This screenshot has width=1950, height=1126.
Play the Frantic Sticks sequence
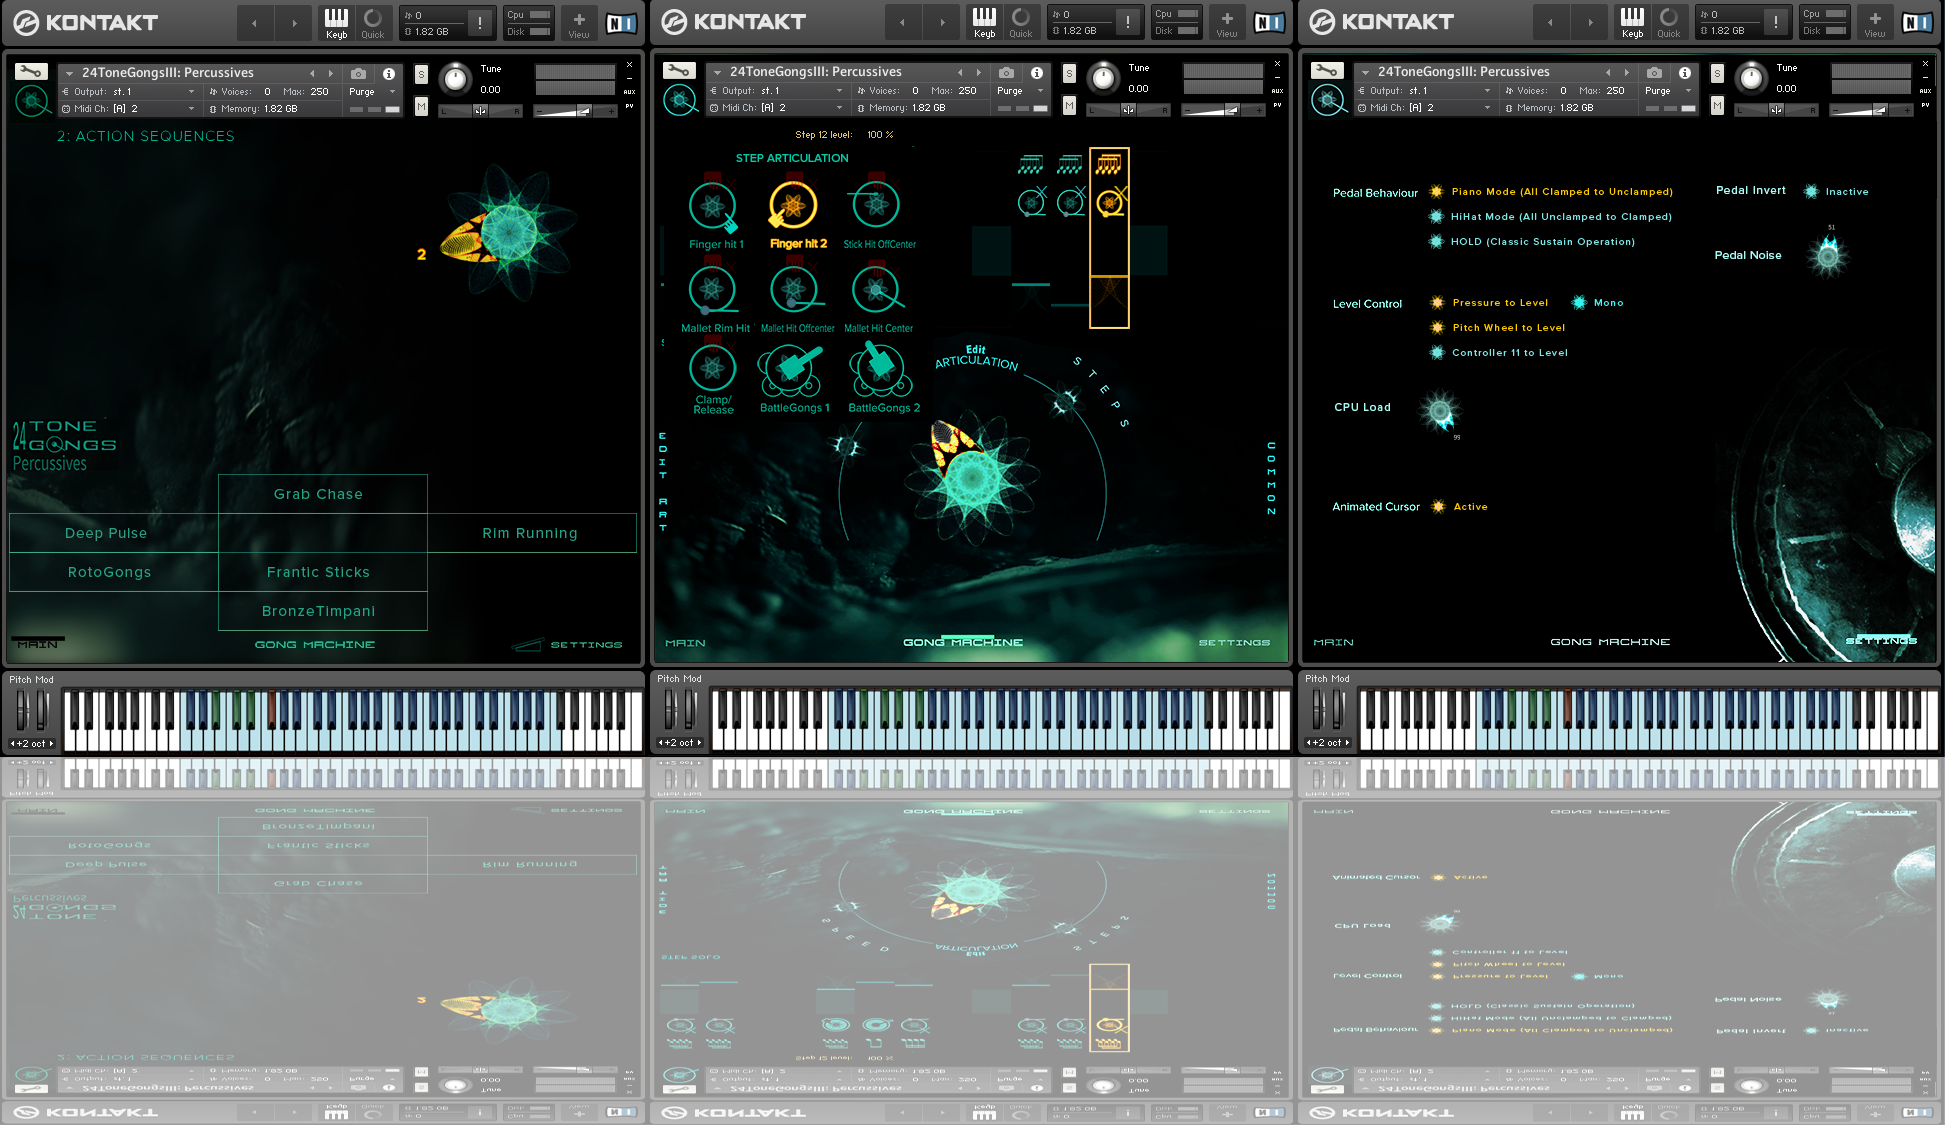click(323, 572)
